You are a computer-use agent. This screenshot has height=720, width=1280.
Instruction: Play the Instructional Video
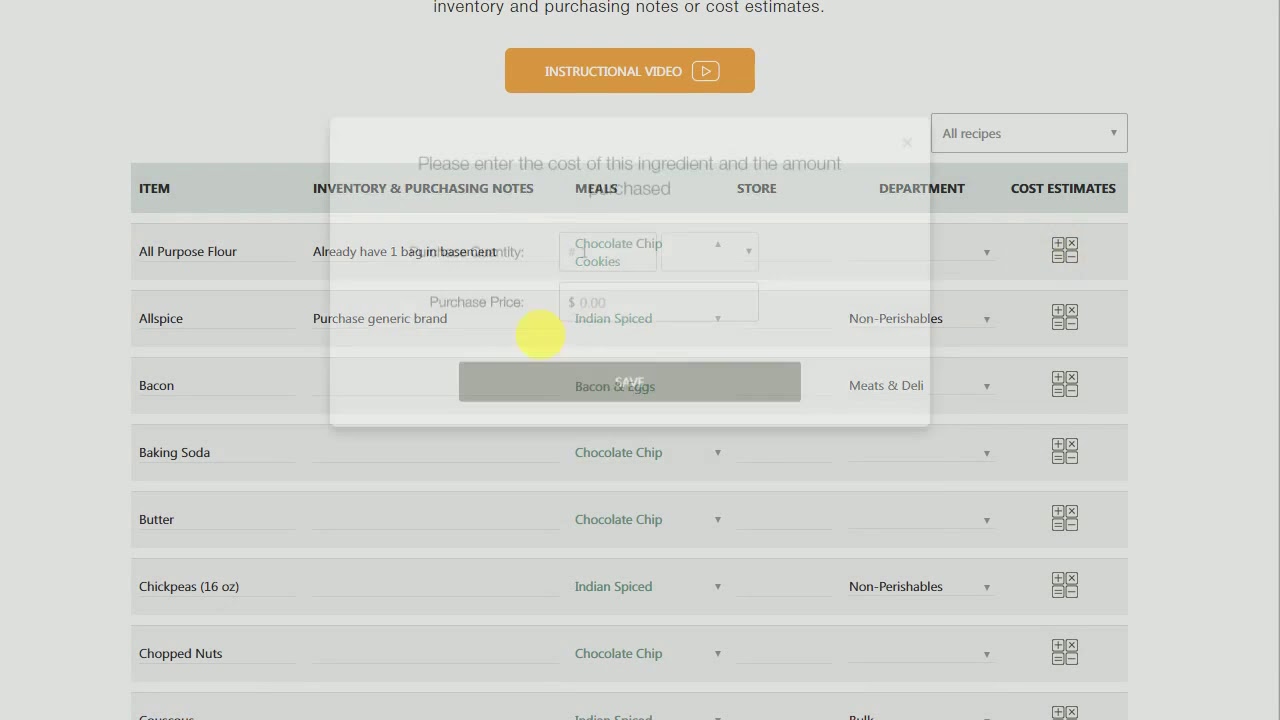click(x=630, y=71)
